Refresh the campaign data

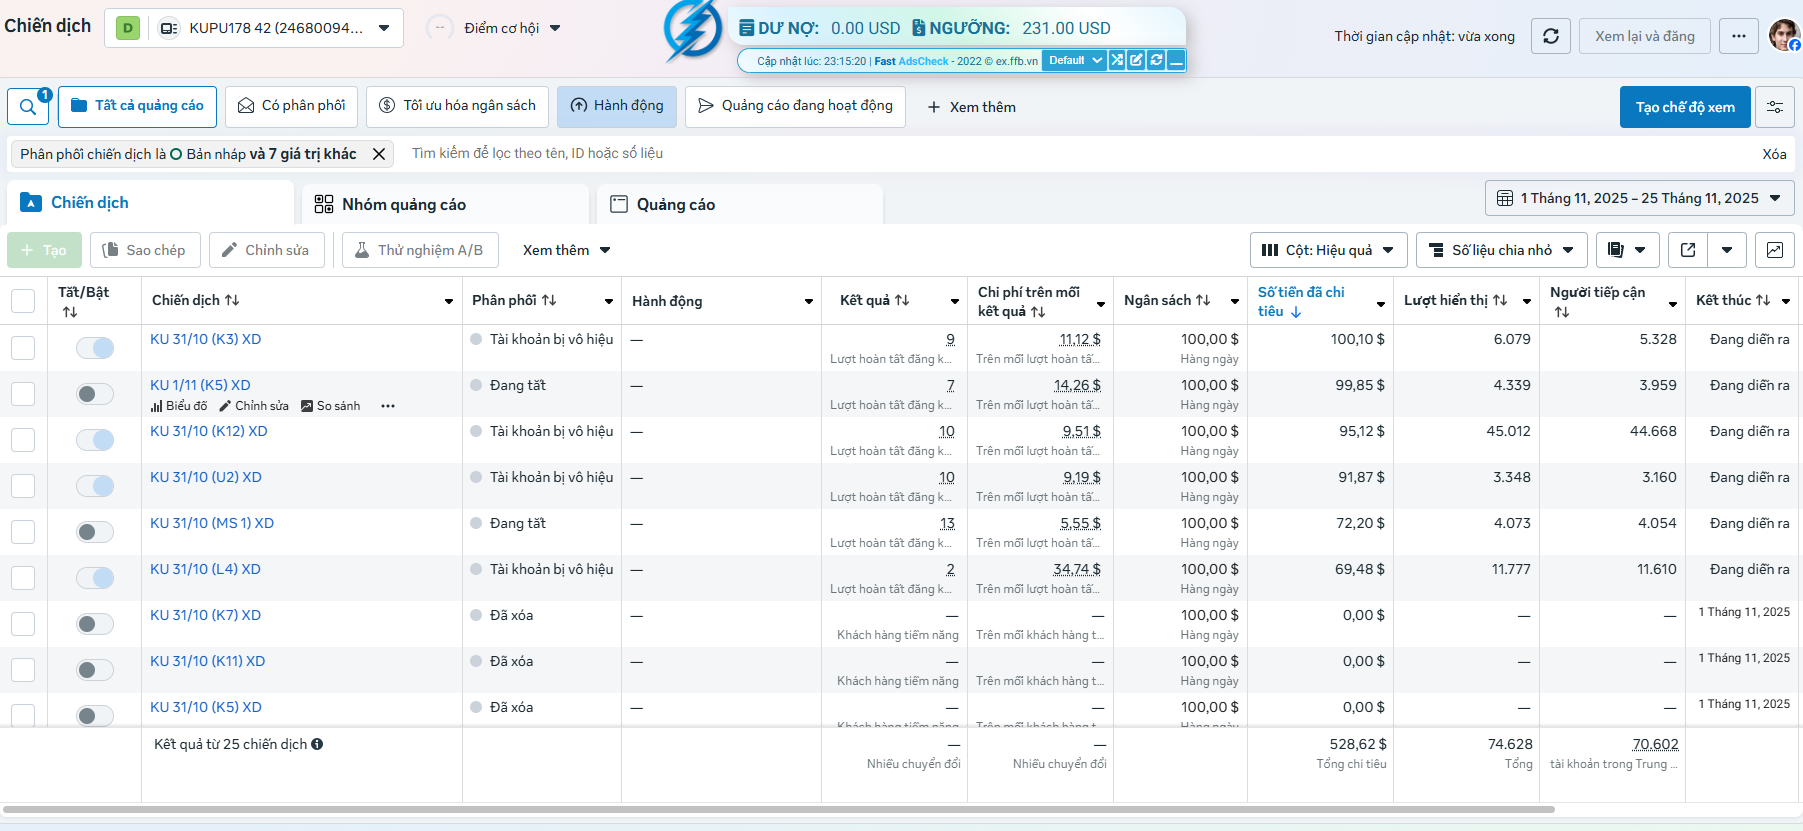[x=1551, y=36]
